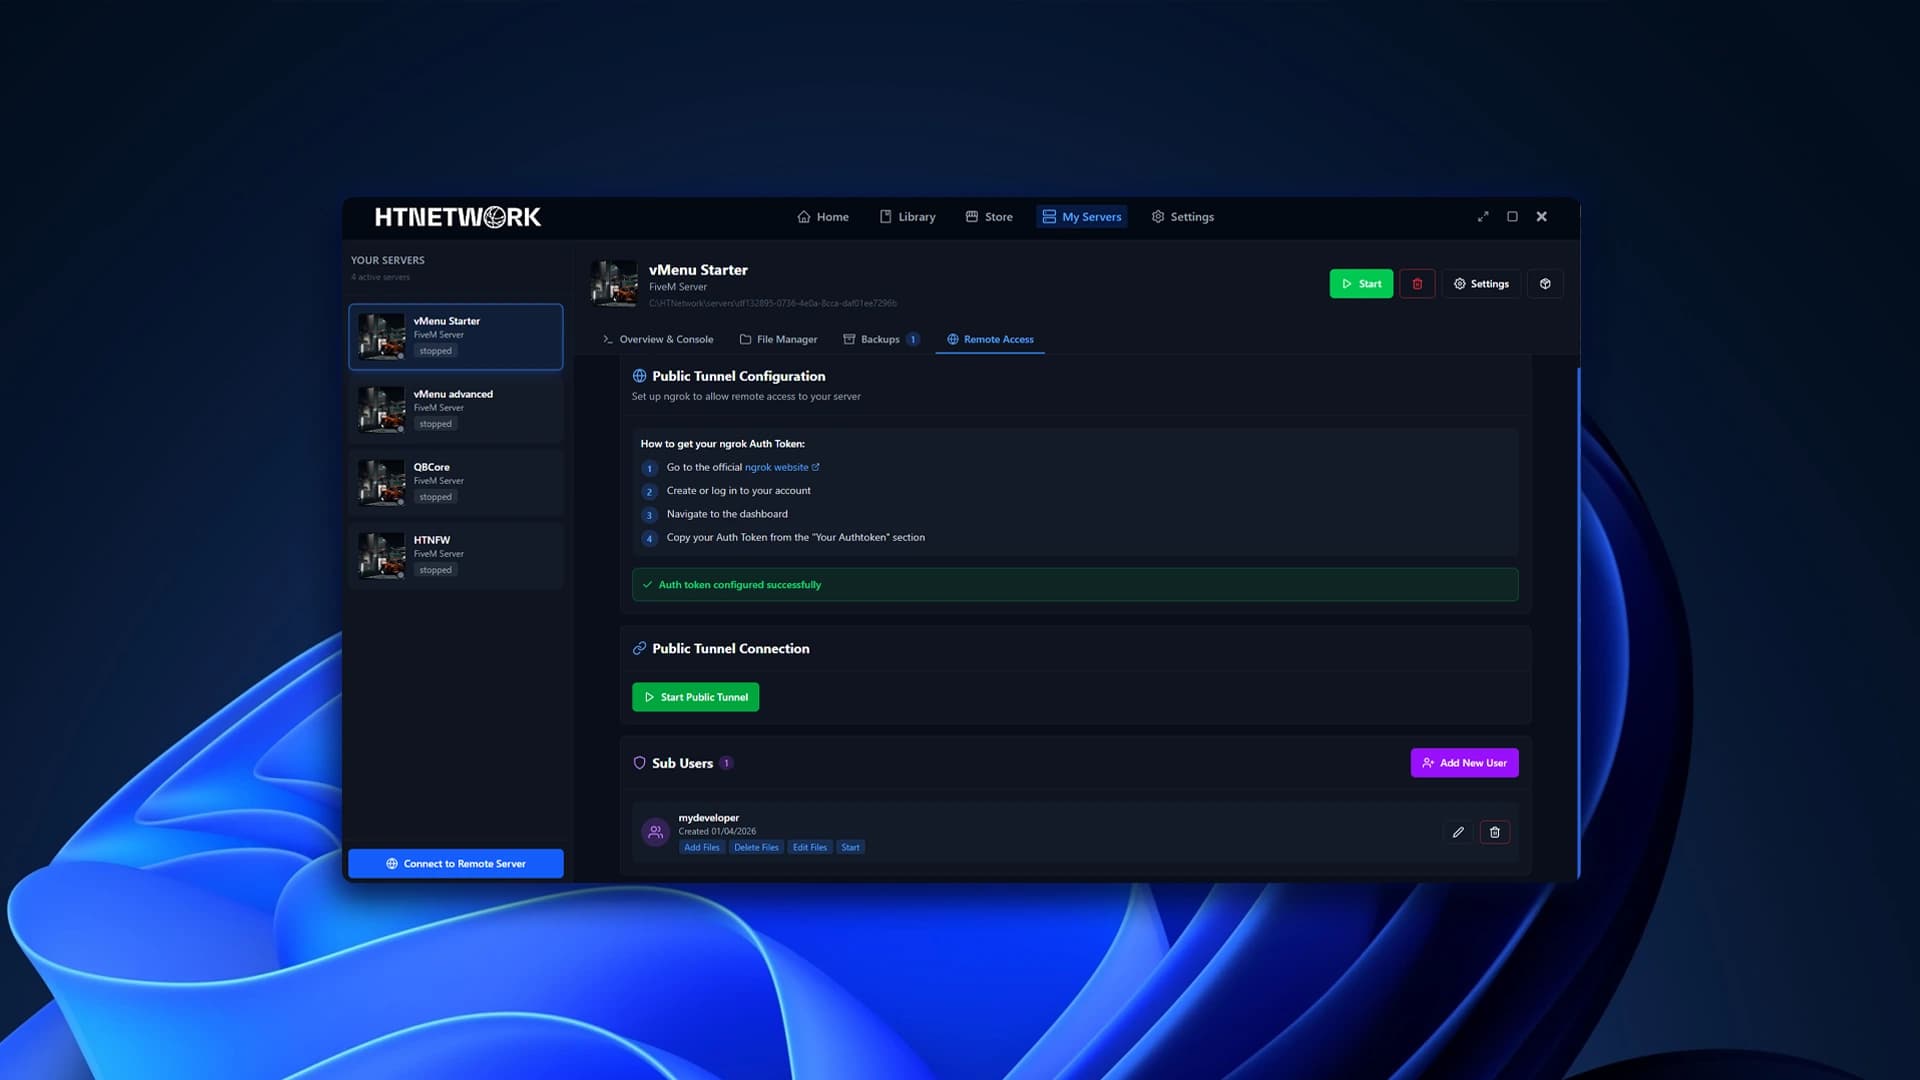
Task: Select the QBCore server in the sidebar
Action: tap(456, 482)
